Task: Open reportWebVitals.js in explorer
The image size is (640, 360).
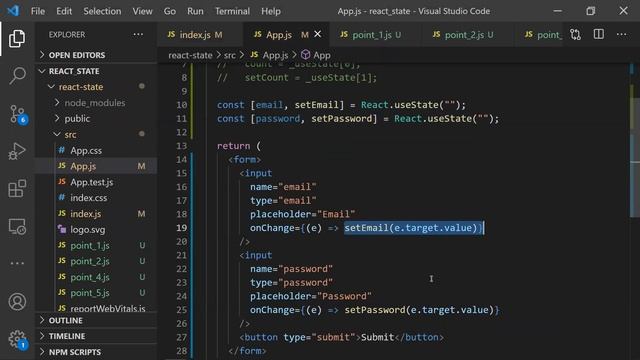Action: (107, 308)
